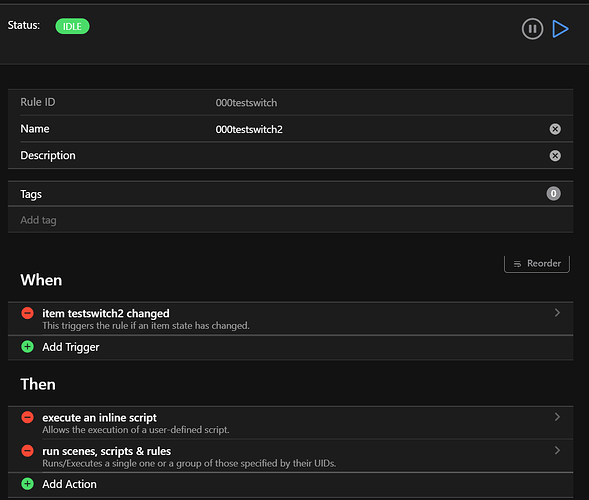Click the Reorder button

pyautogui.click(x=537, y=264)
